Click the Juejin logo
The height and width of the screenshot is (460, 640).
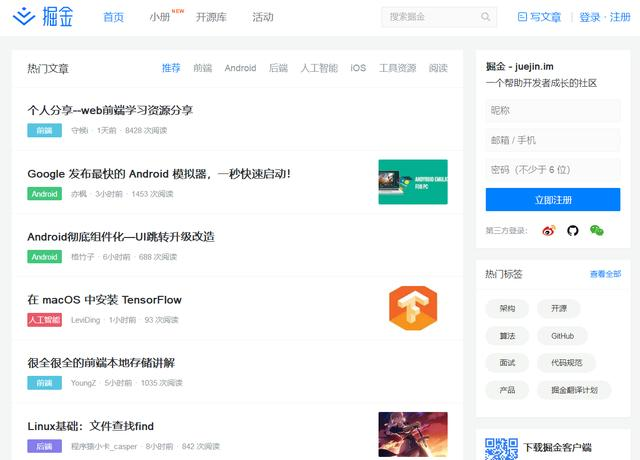43,17
